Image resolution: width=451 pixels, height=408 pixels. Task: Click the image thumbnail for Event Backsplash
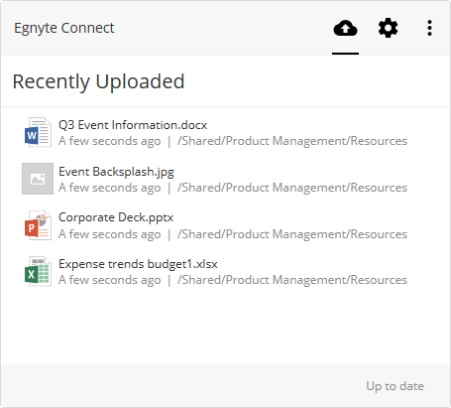38,179
